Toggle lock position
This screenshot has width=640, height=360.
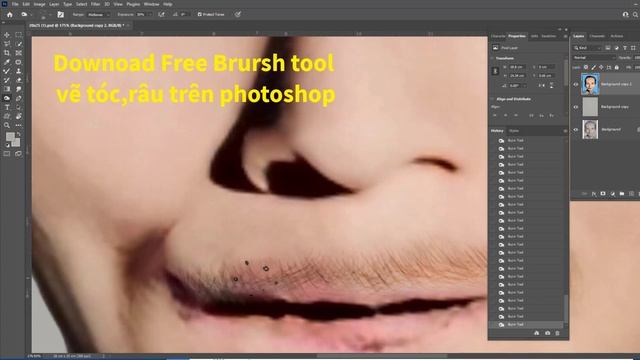[x=602, y=67]
